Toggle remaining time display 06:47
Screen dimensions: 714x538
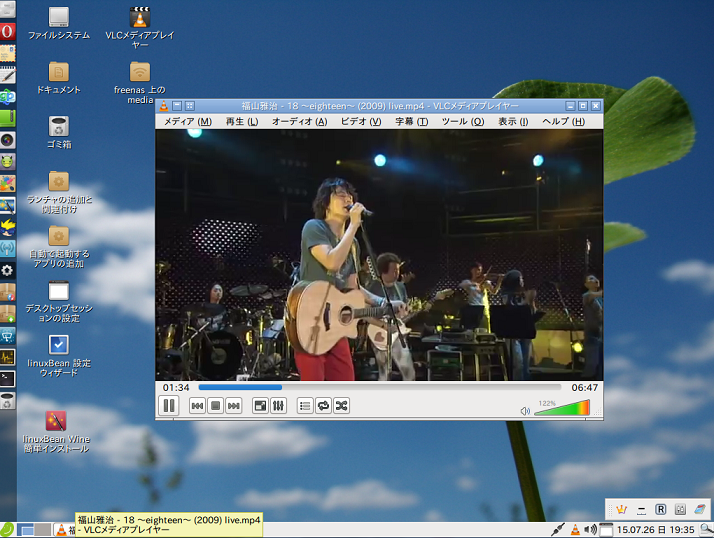[x=585, y=388]
